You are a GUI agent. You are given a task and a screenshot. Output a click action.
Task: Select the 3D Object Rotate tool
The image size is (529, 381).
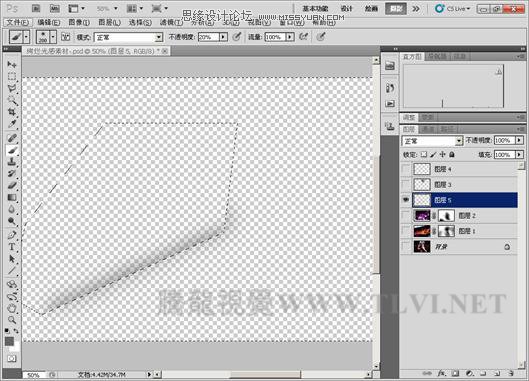(12, 284)
